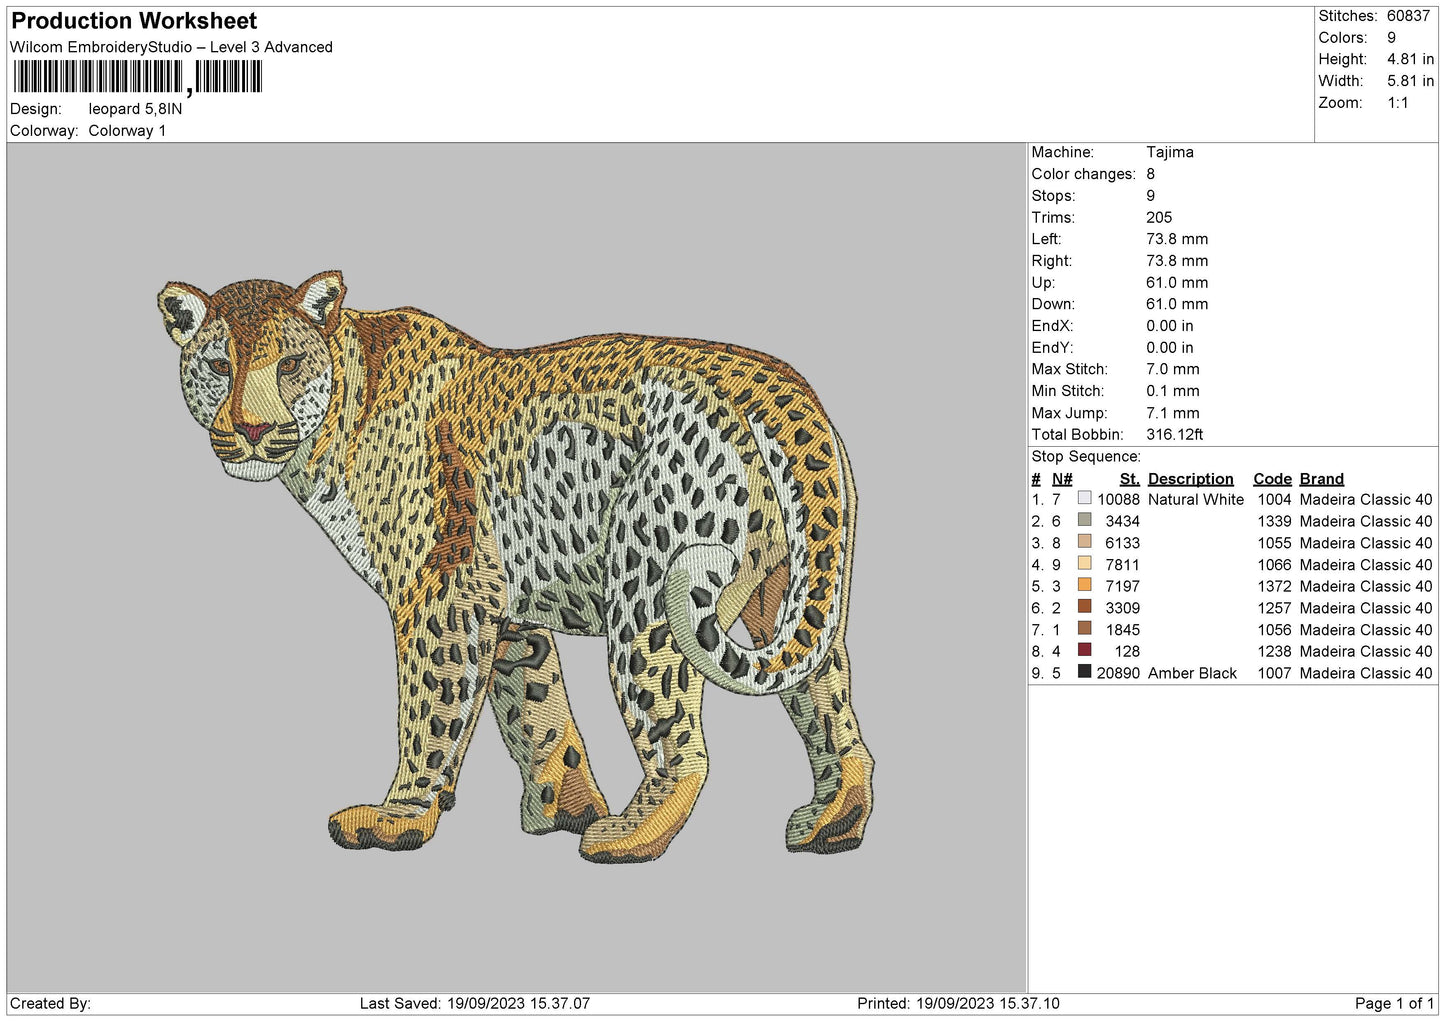Click the 'St.' column header
Screen dimensions: 1445x1021
click(1130, 479)
